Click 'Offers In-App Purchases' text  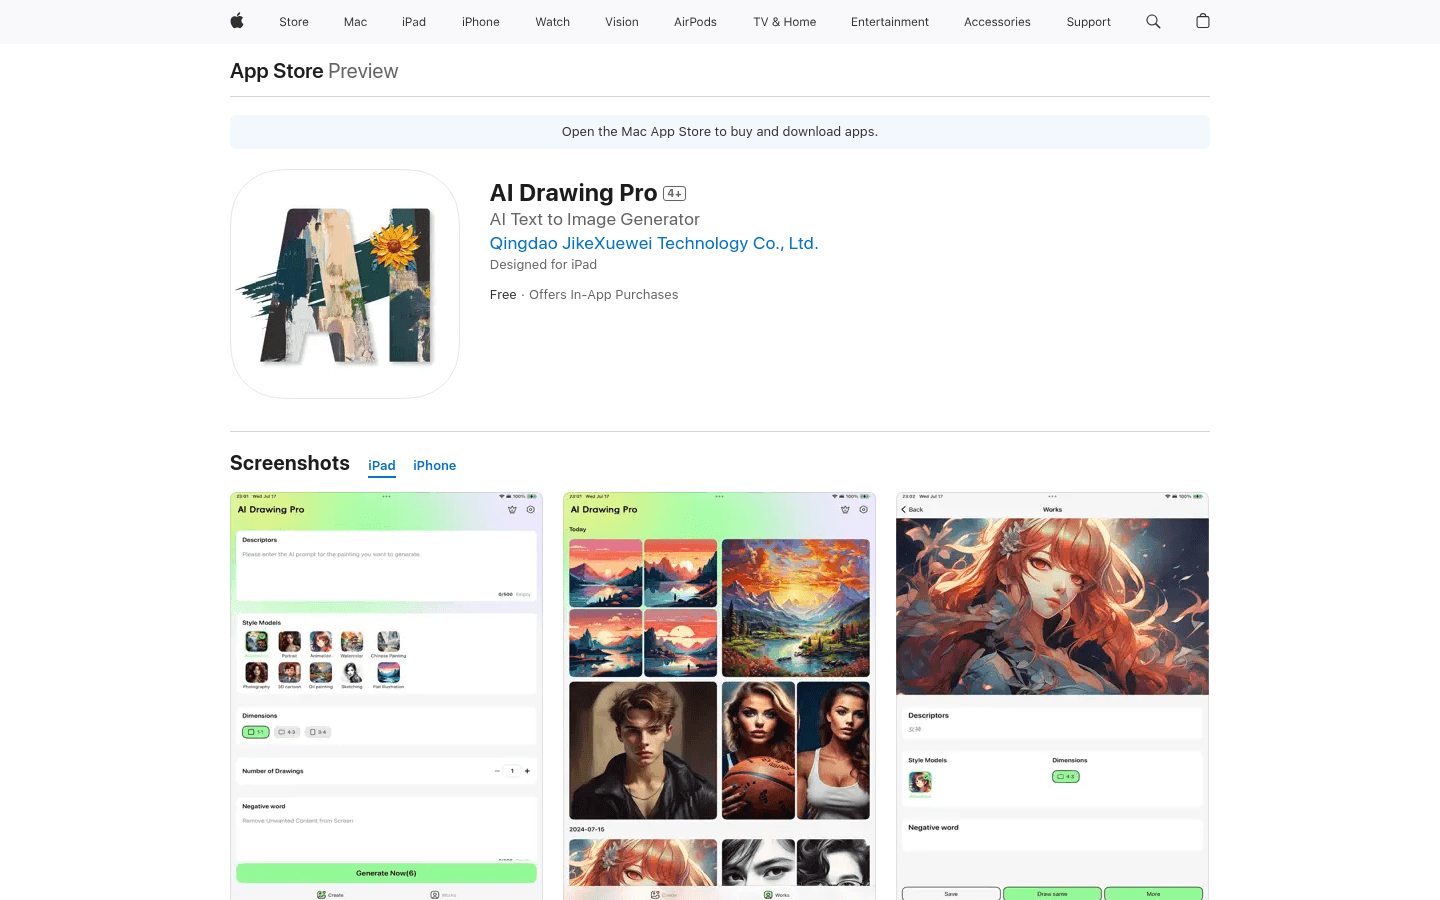coord(603,295)
